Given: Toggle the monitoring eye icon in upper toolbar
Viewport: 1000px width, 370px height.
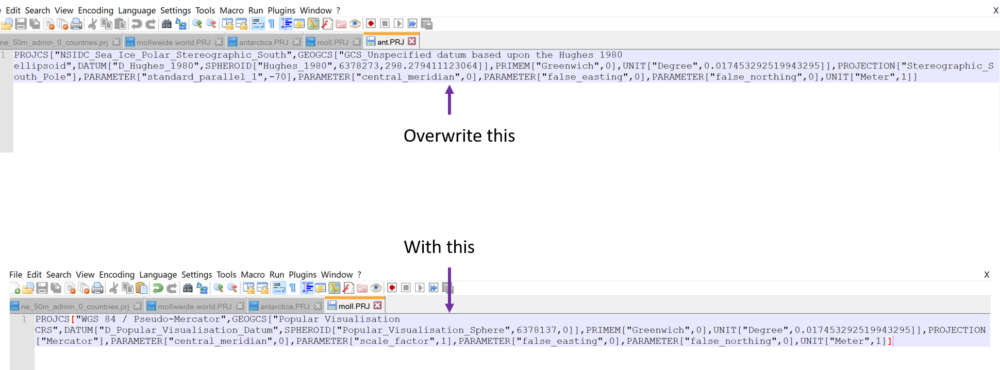Looking at the screenshot, I should pos(355,24).
